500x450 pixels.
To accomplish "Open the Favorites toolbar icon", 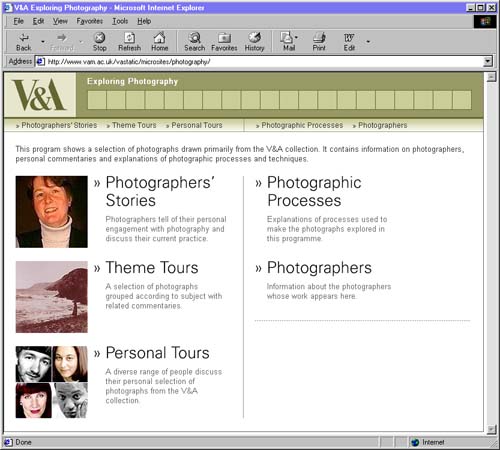I will click(x=224, y=38).
